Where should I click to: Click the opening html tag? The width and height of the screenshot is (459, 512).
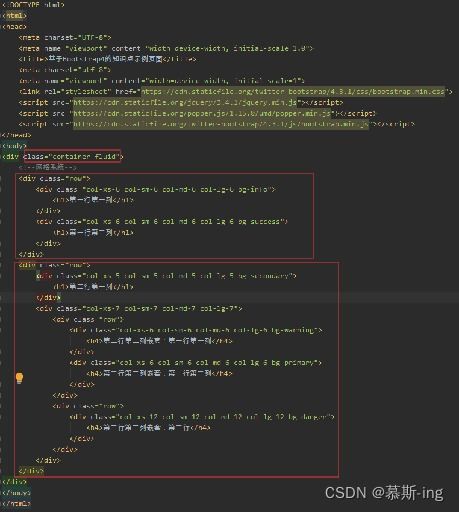(x=14, y=16)
